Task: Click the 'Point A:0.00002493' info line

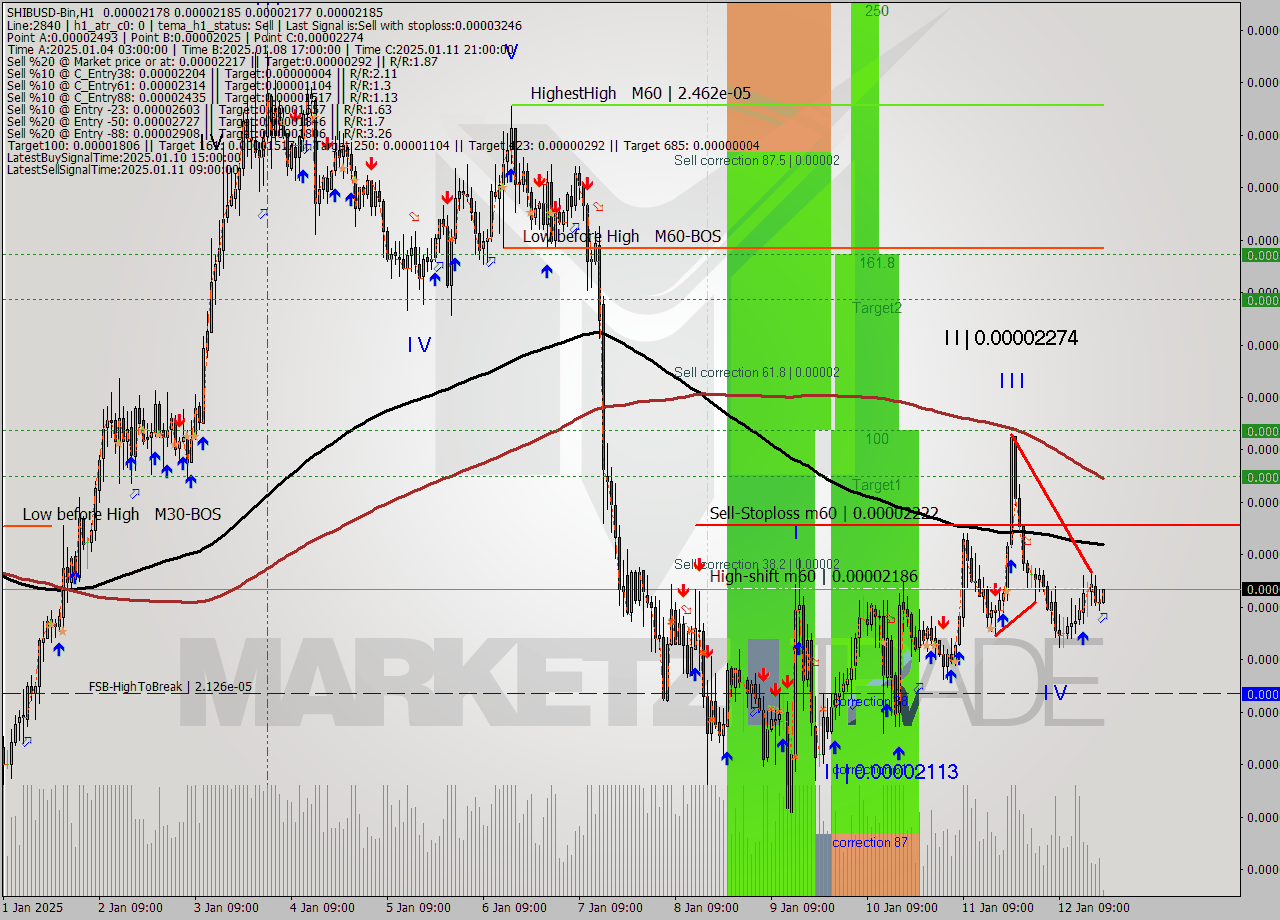Action: 185,38
